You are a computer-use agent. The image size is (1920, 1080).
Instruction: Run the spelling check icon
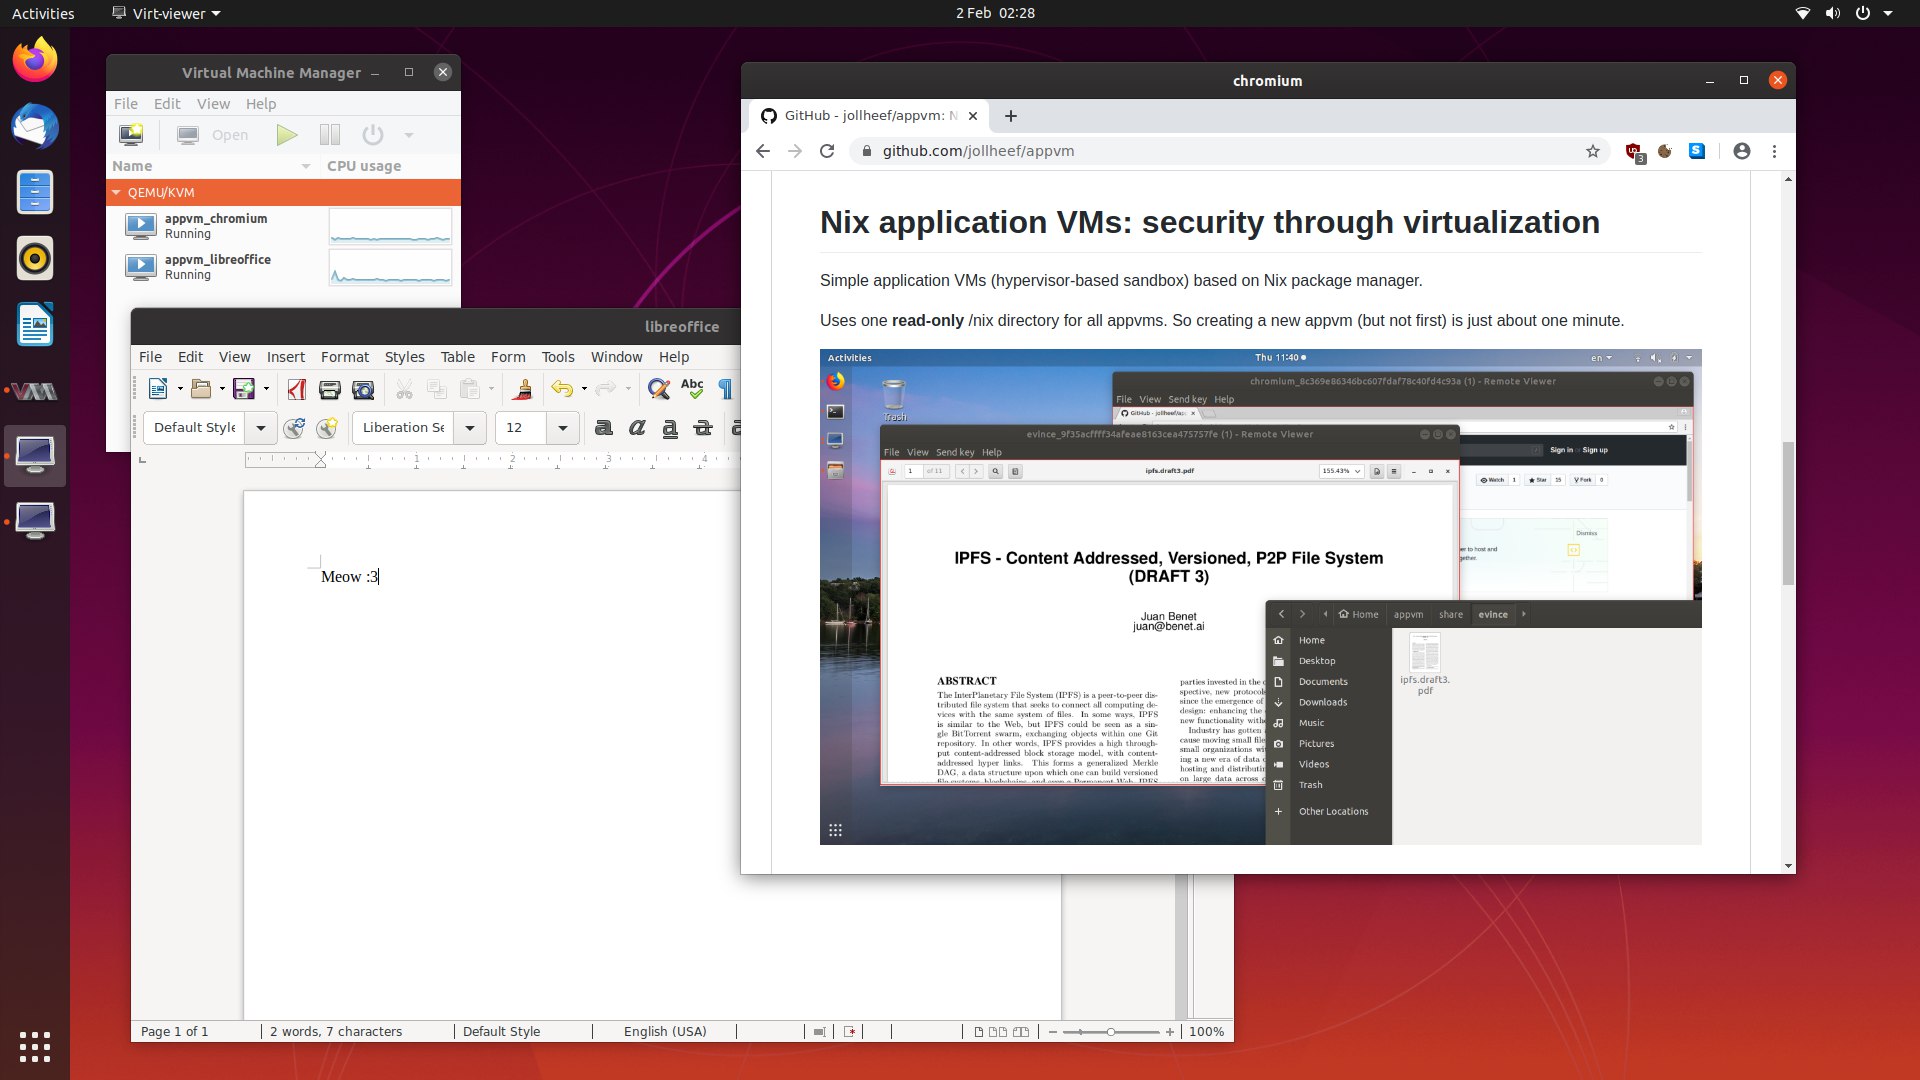tap(692, 389)
